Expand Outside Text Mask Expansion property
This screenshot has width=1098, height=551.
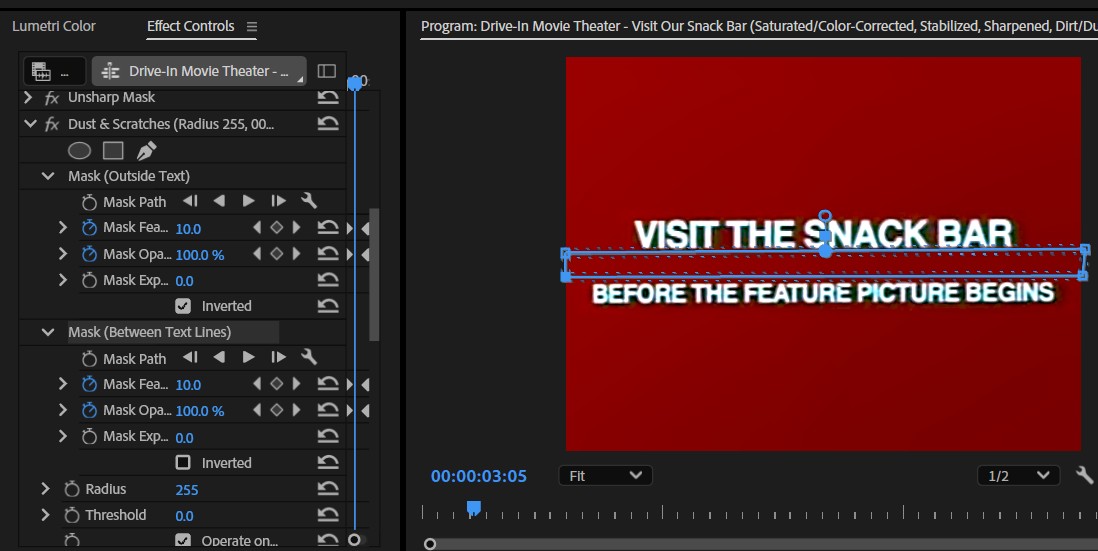coord(62,280)
